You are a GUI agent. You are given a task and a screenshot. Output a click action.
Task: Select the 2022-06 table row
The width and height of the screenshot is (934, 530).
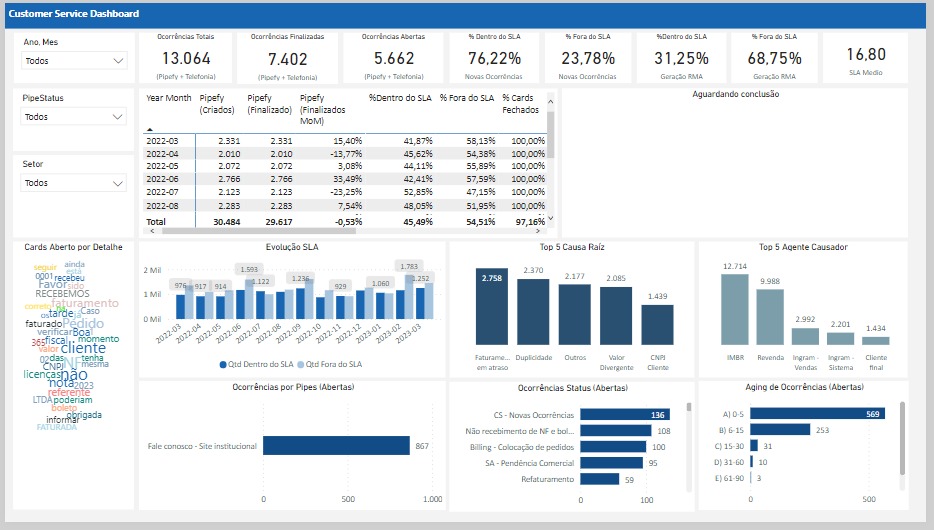345,179
